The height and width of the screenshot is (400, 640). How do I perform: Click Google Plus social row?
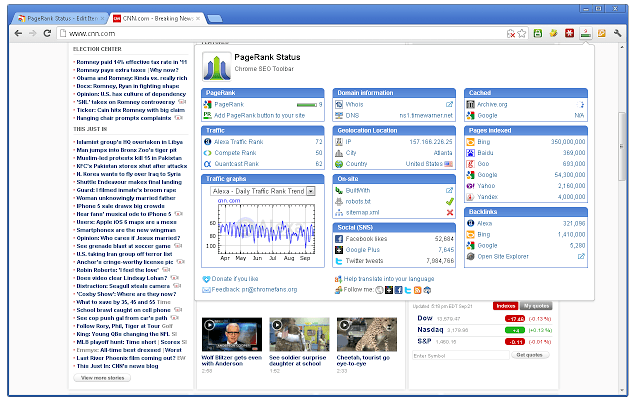394,250
